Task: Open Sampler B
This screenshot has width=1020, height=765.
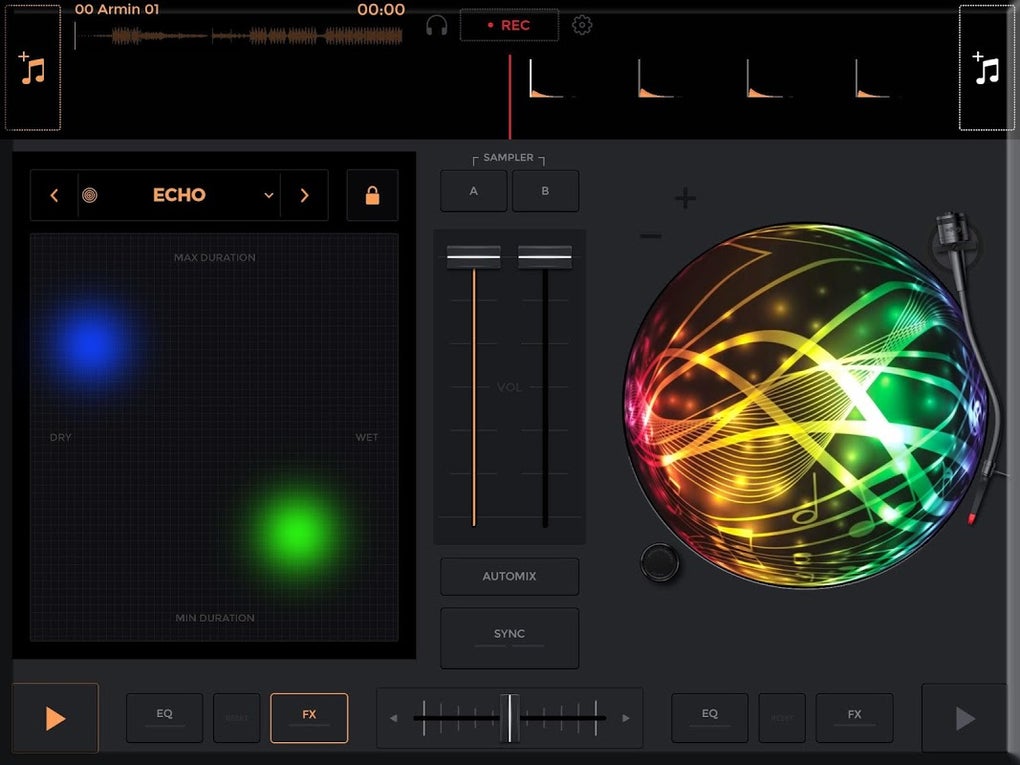Action: 545,191
